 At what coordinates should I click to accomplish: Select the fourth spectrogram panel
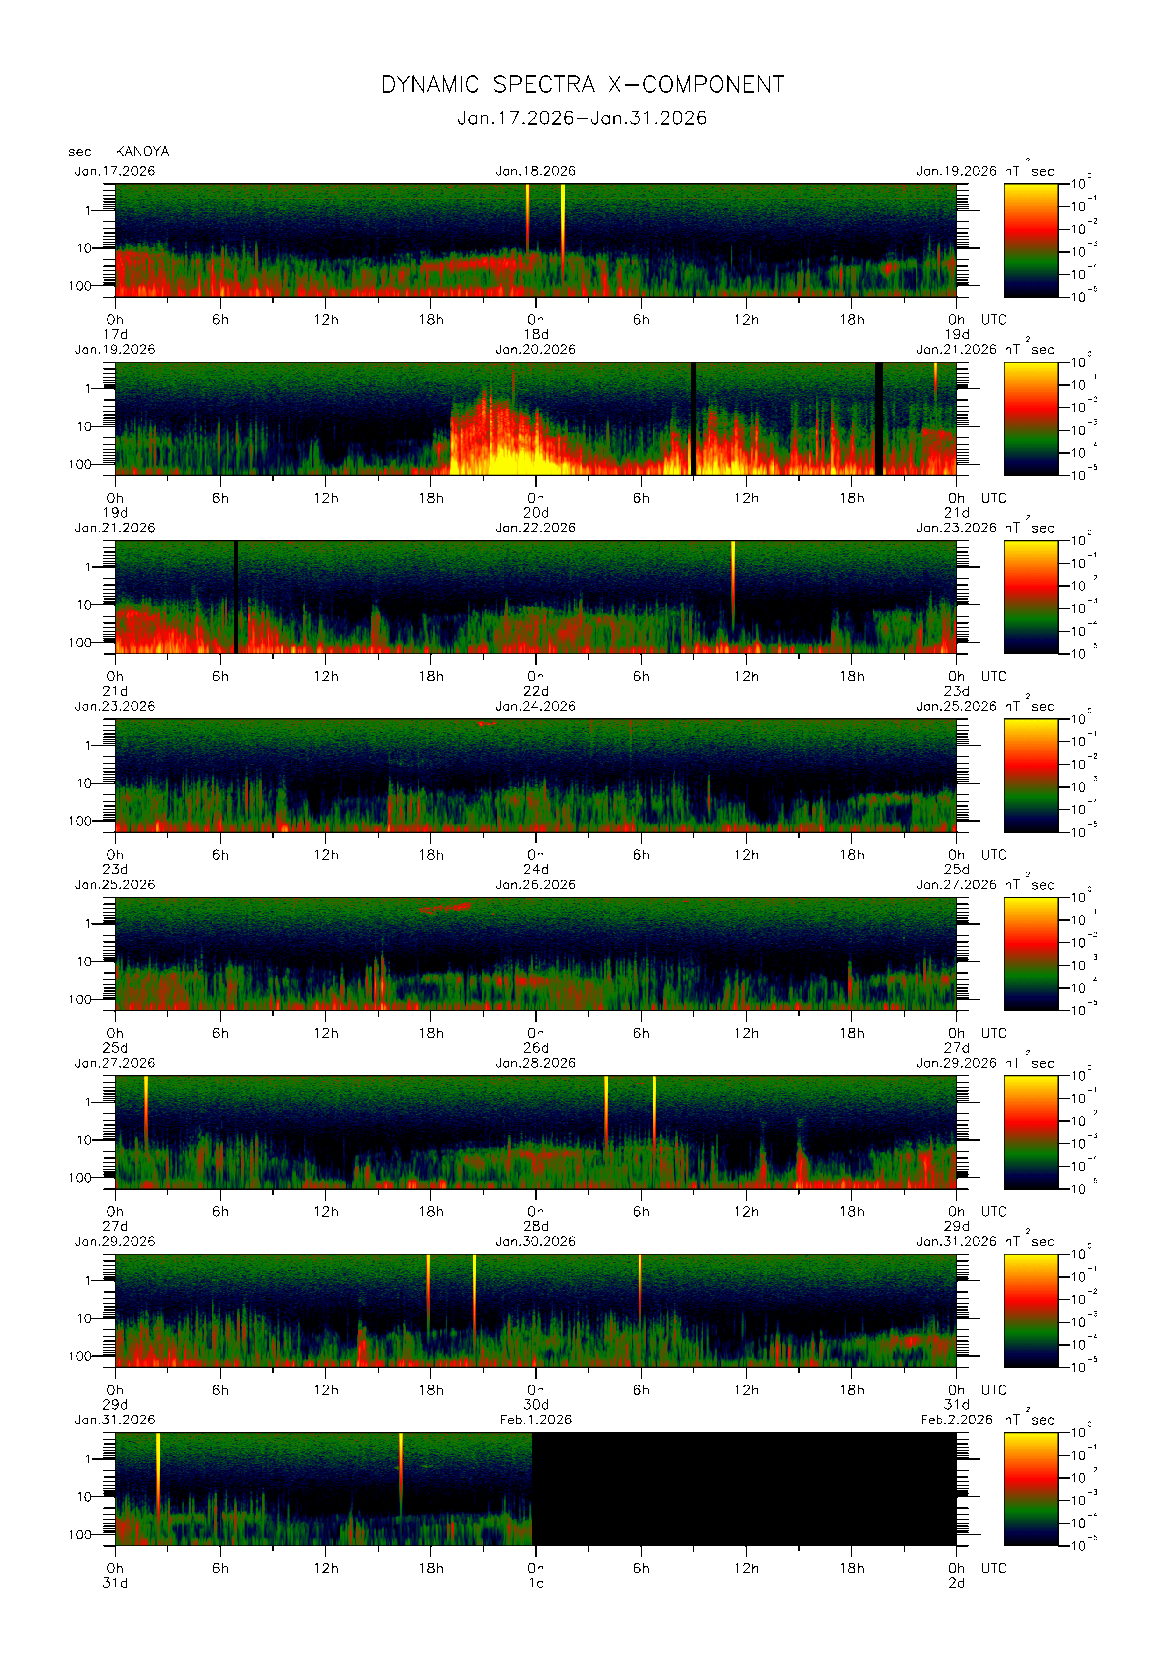tap(535, 775)
